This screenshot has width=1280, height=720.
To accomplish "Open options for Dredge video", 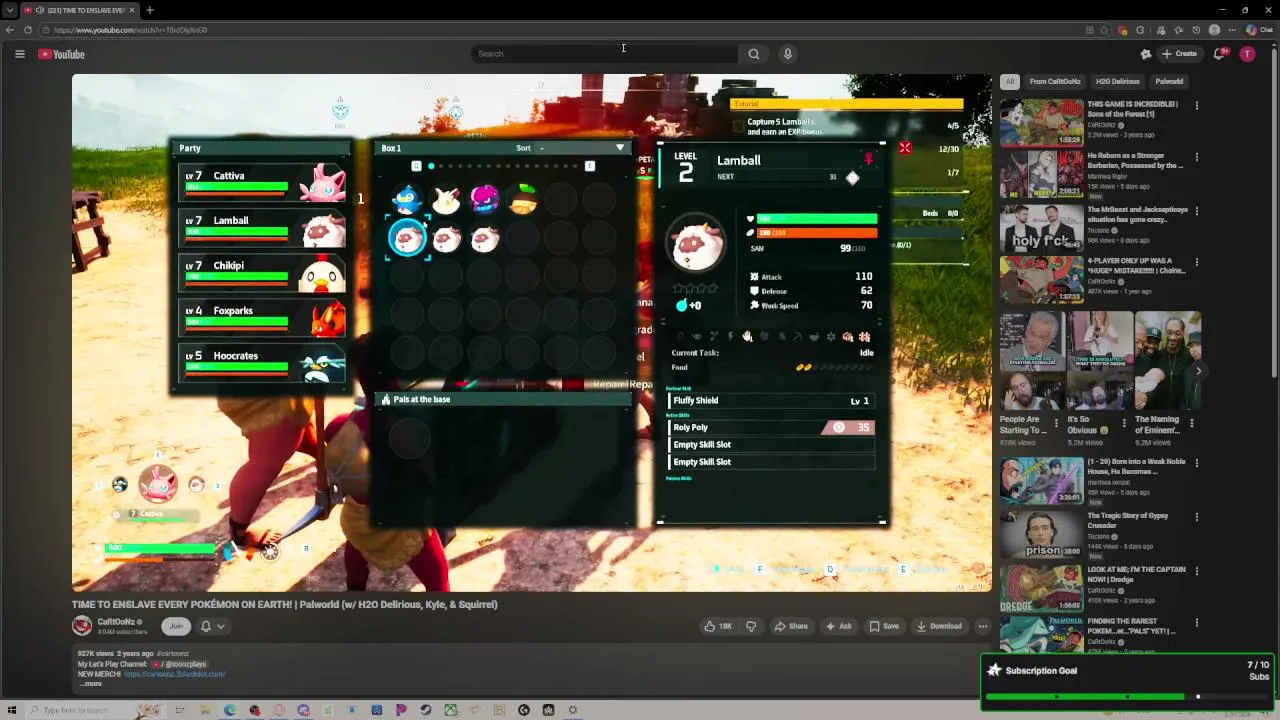I will point(1196,572).
